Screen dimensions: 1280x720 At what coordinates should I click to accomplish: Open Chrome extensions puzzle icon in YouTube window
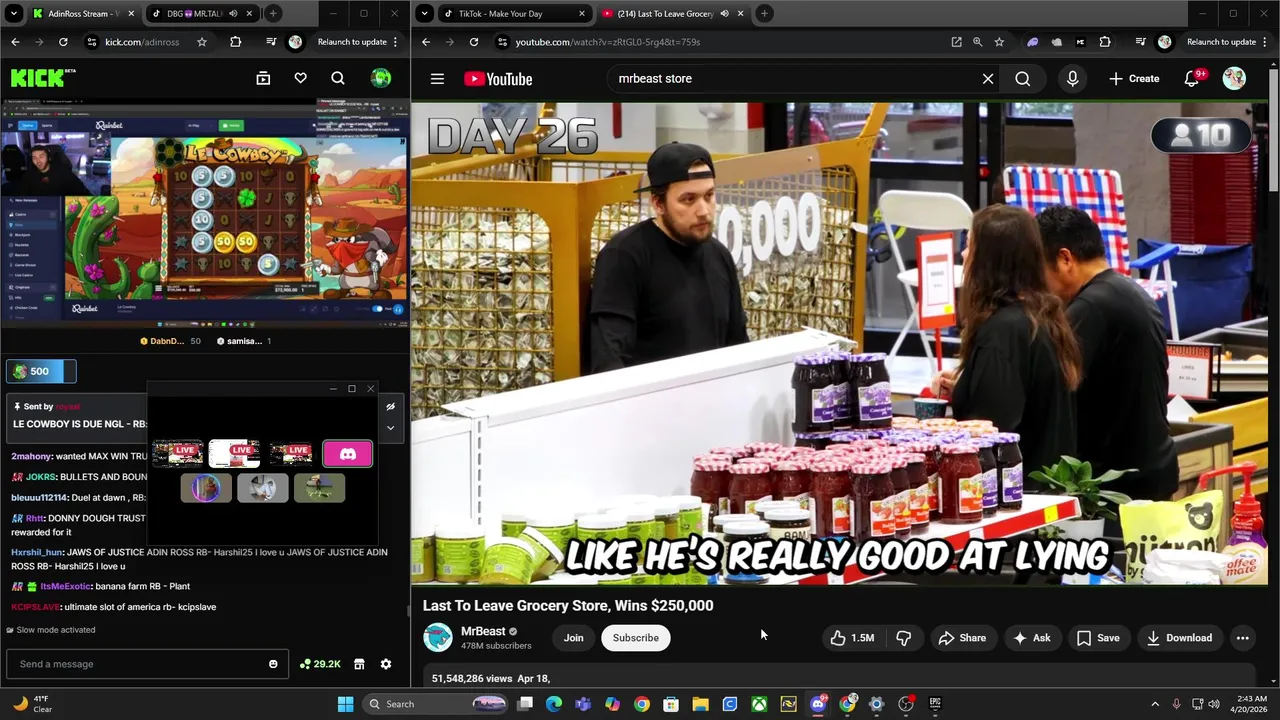pos(1105,42)
